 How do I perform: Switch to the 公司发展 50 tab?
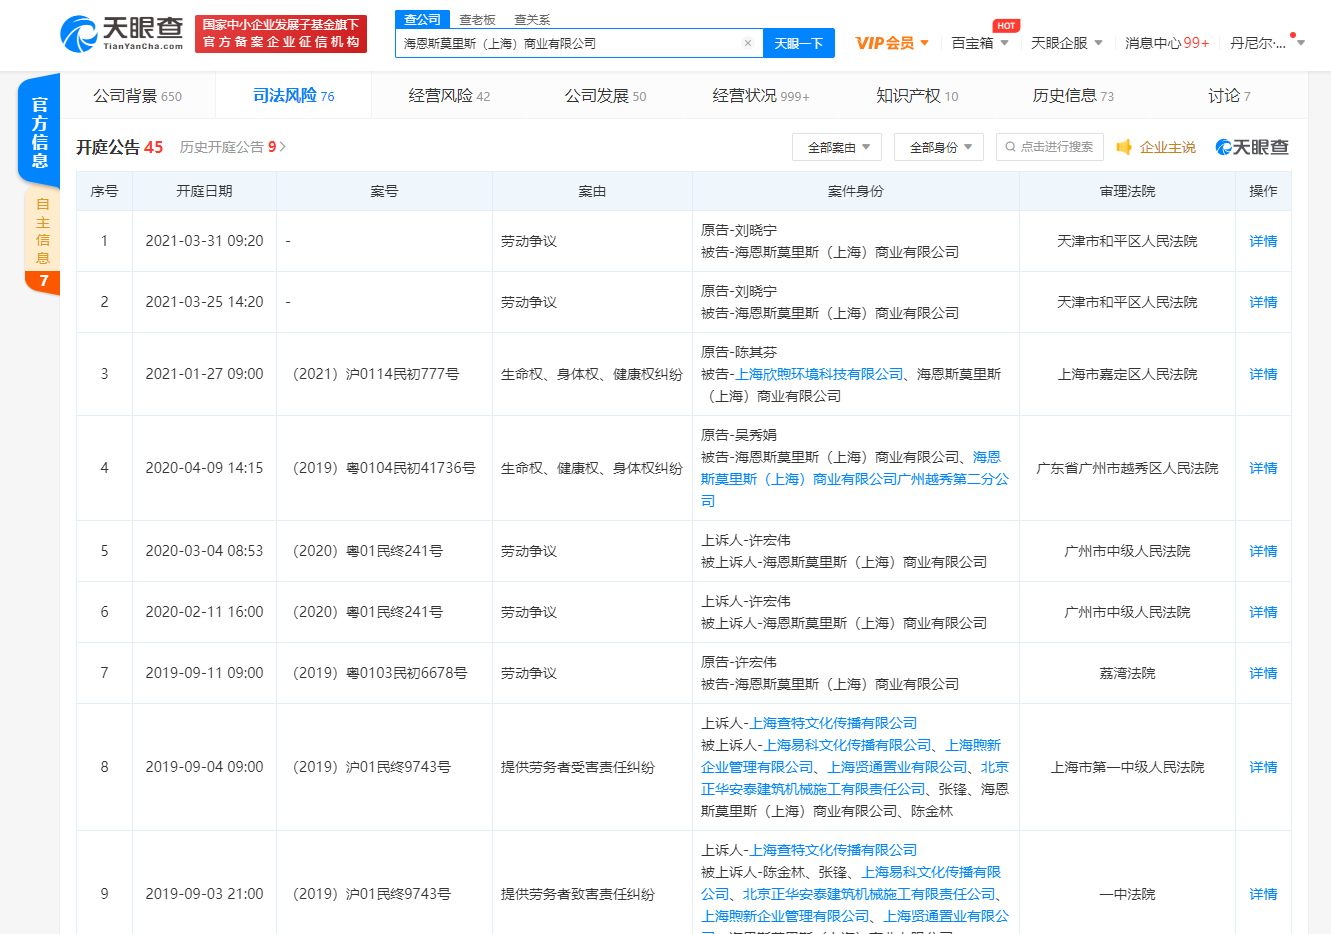coord(605,96)
